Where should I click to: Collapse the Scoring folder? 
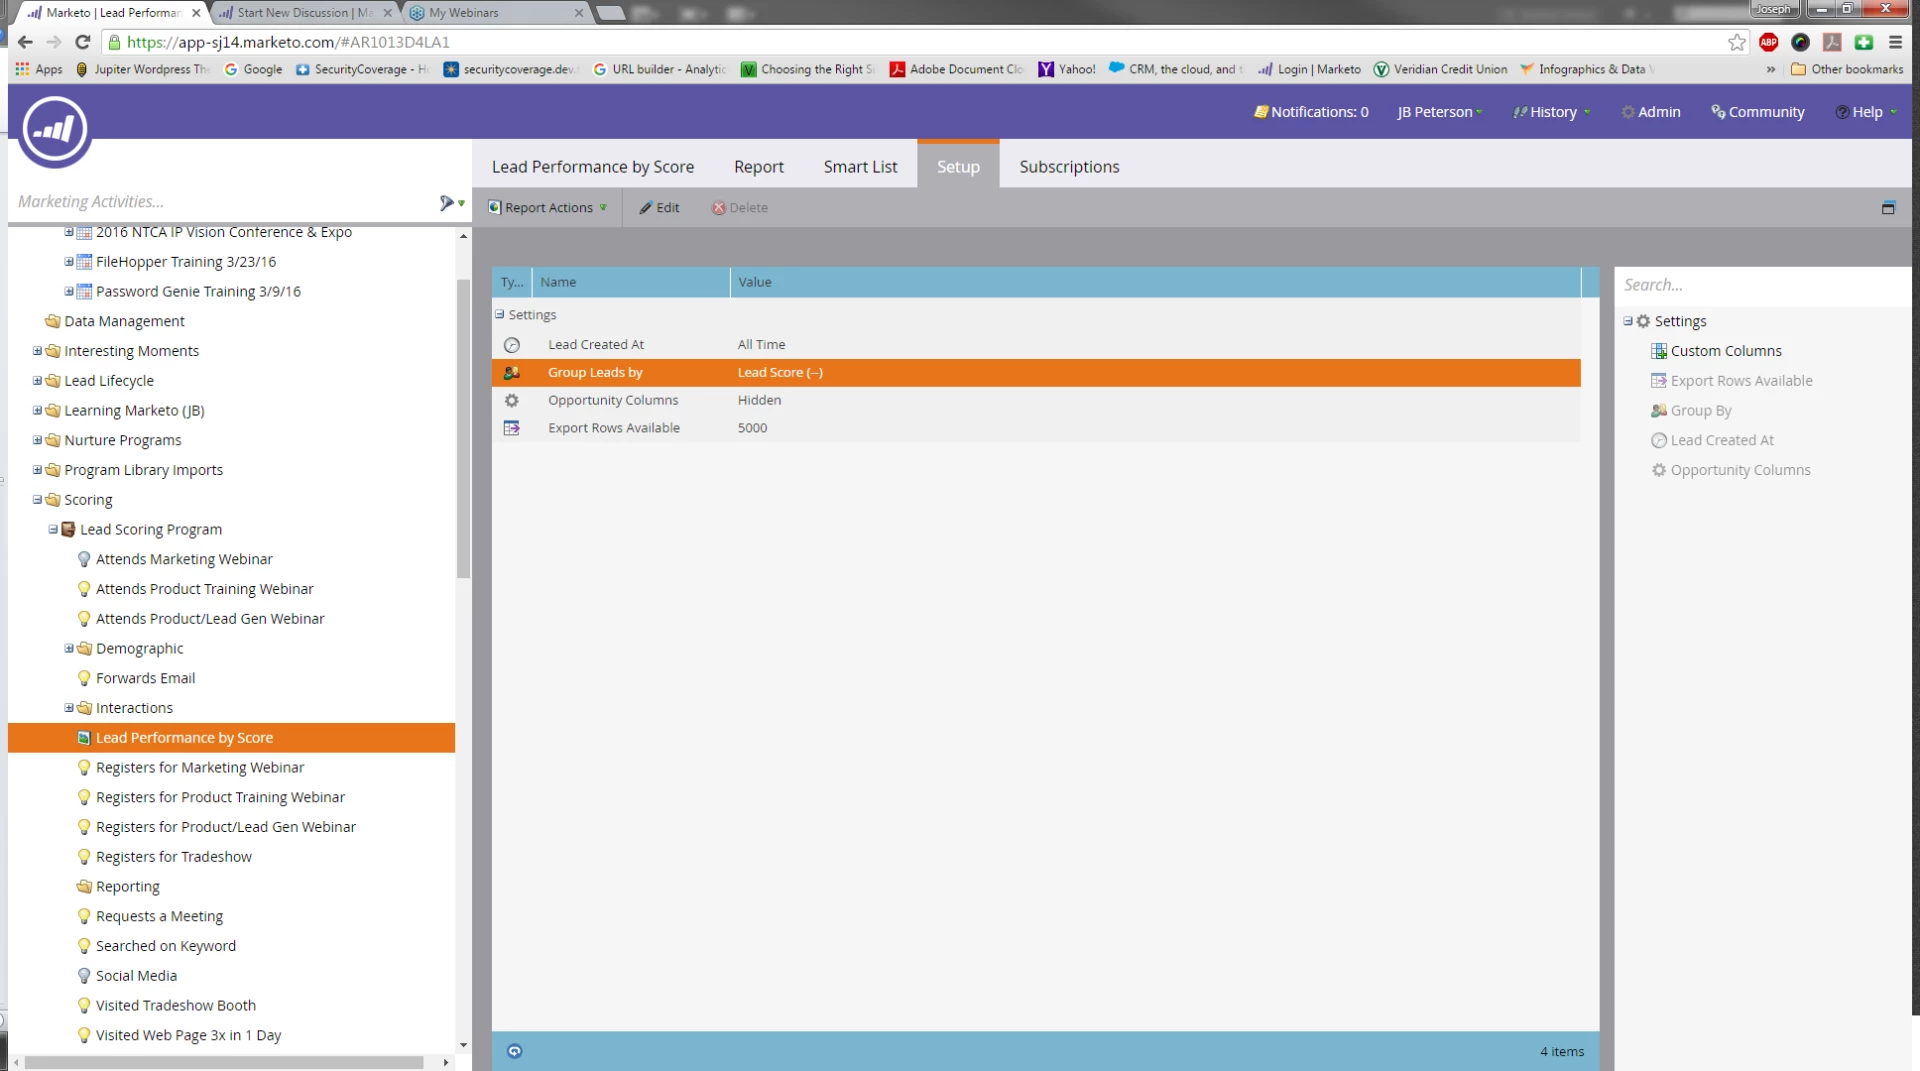pos(37,500)
